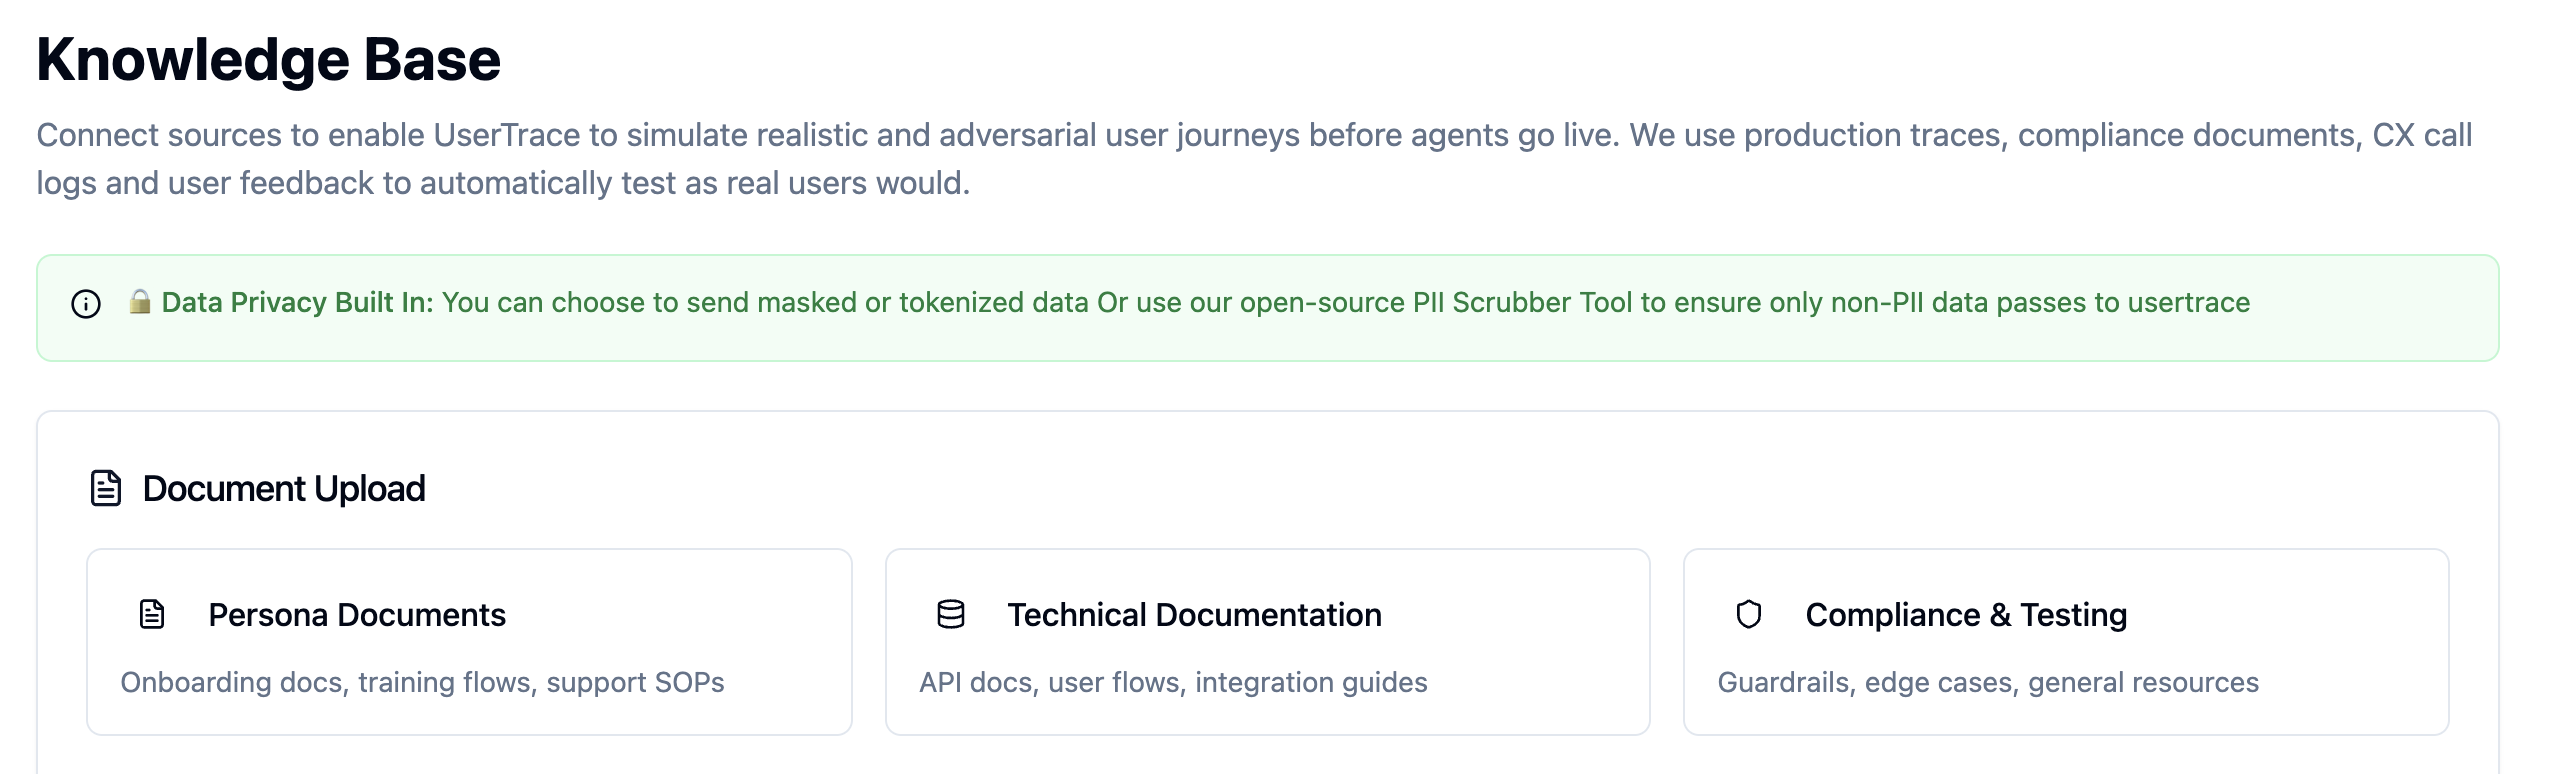Select the file icon on Persona Documents card
Image resolution: width=2554 pixels, height=774 pixels.
pyautogui.click(x=152, y=615)
